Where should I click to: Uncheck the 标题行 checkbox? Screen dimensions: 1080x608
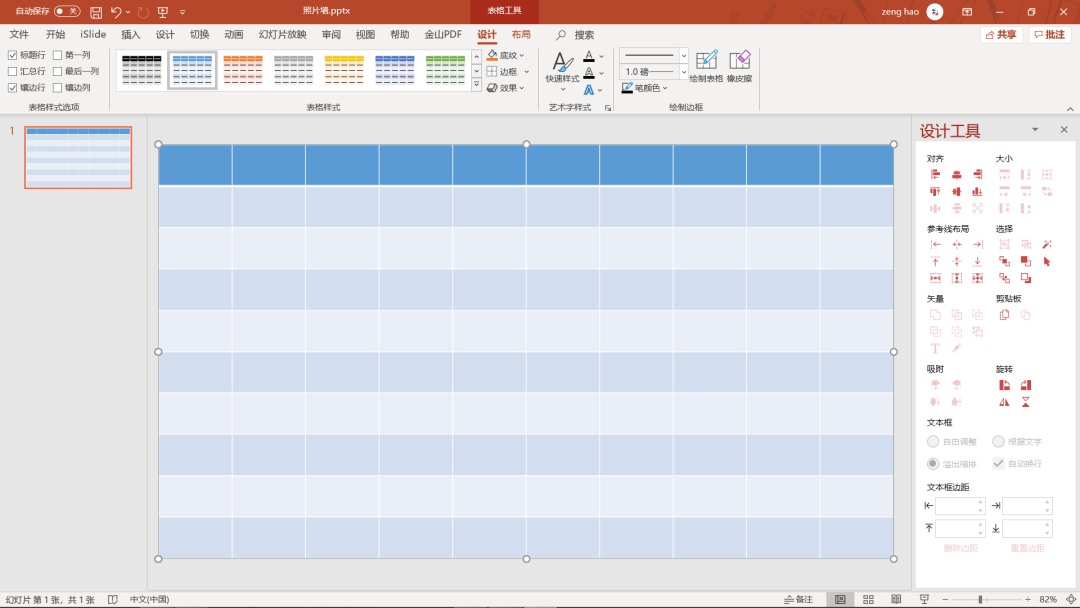click(12, 55)
